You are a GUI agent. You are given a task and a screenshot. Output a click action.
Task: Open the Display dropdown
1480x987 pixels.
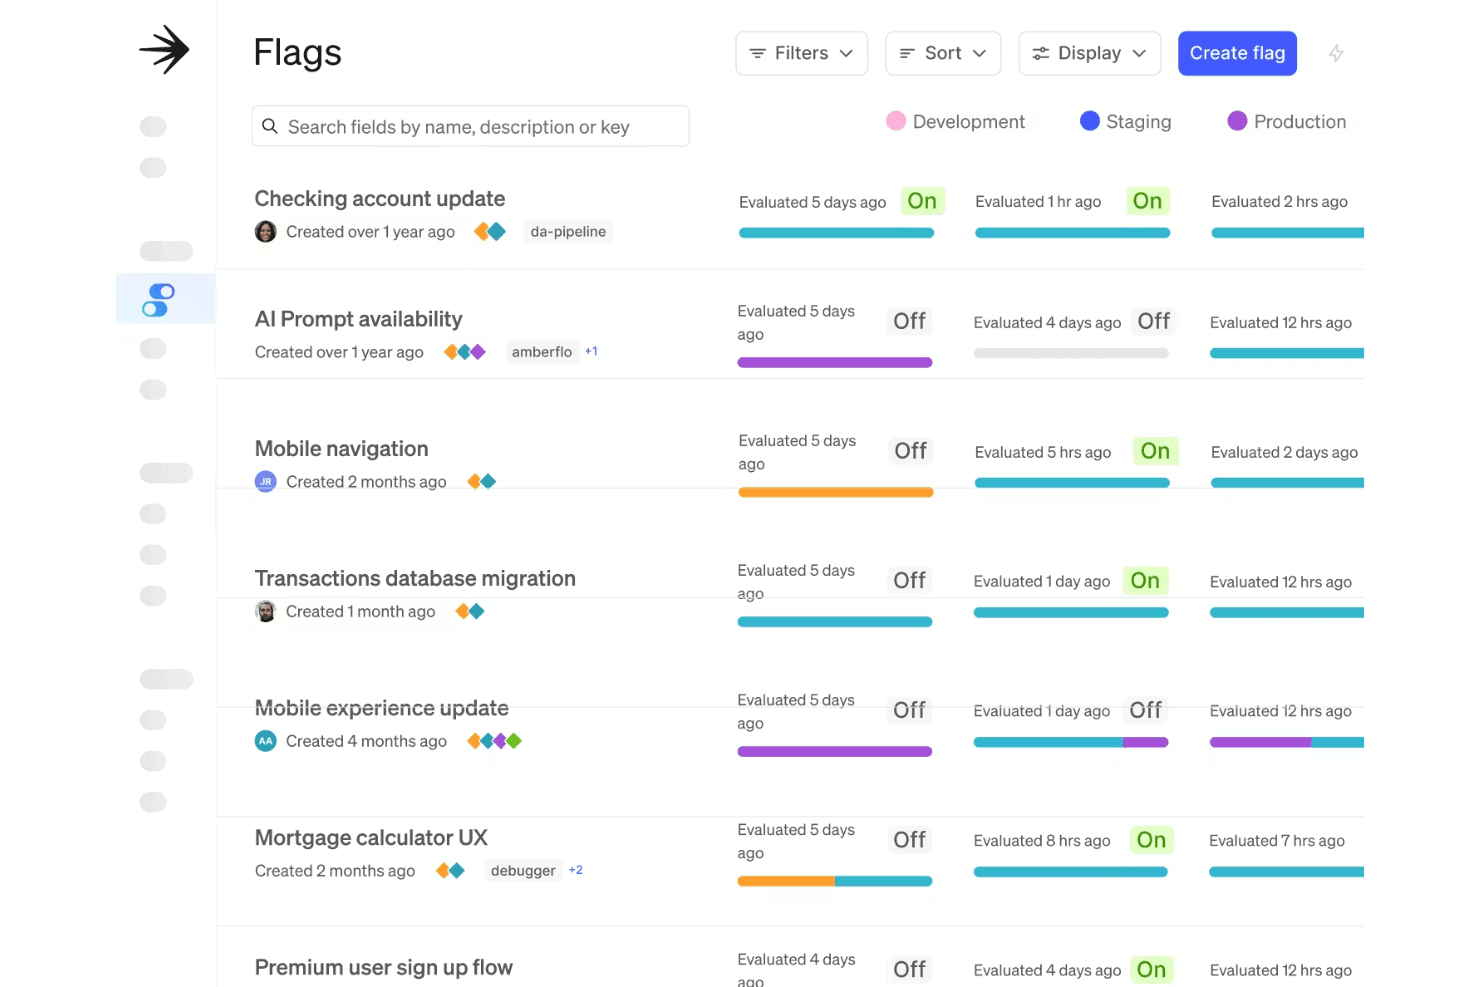coord(1090,54)
